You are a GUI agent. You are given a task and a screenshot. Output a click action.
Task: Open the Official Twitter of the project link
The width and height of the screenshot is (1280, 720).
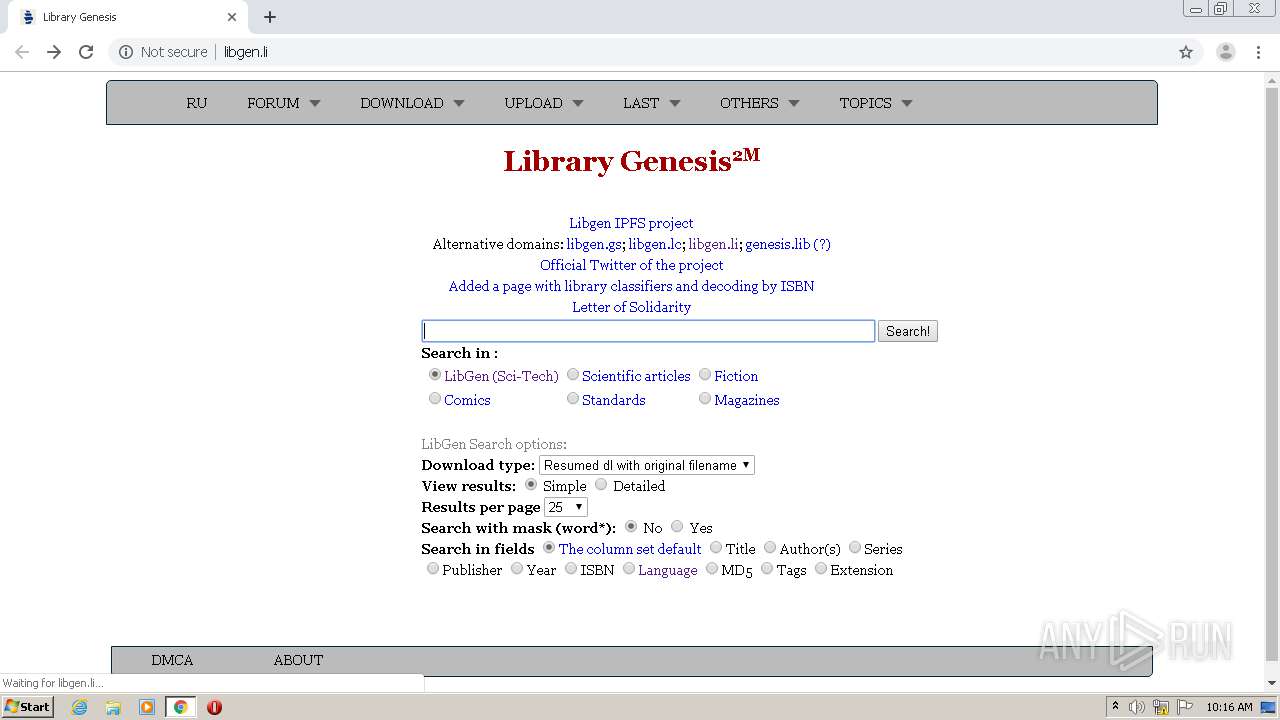pos(632,265)
